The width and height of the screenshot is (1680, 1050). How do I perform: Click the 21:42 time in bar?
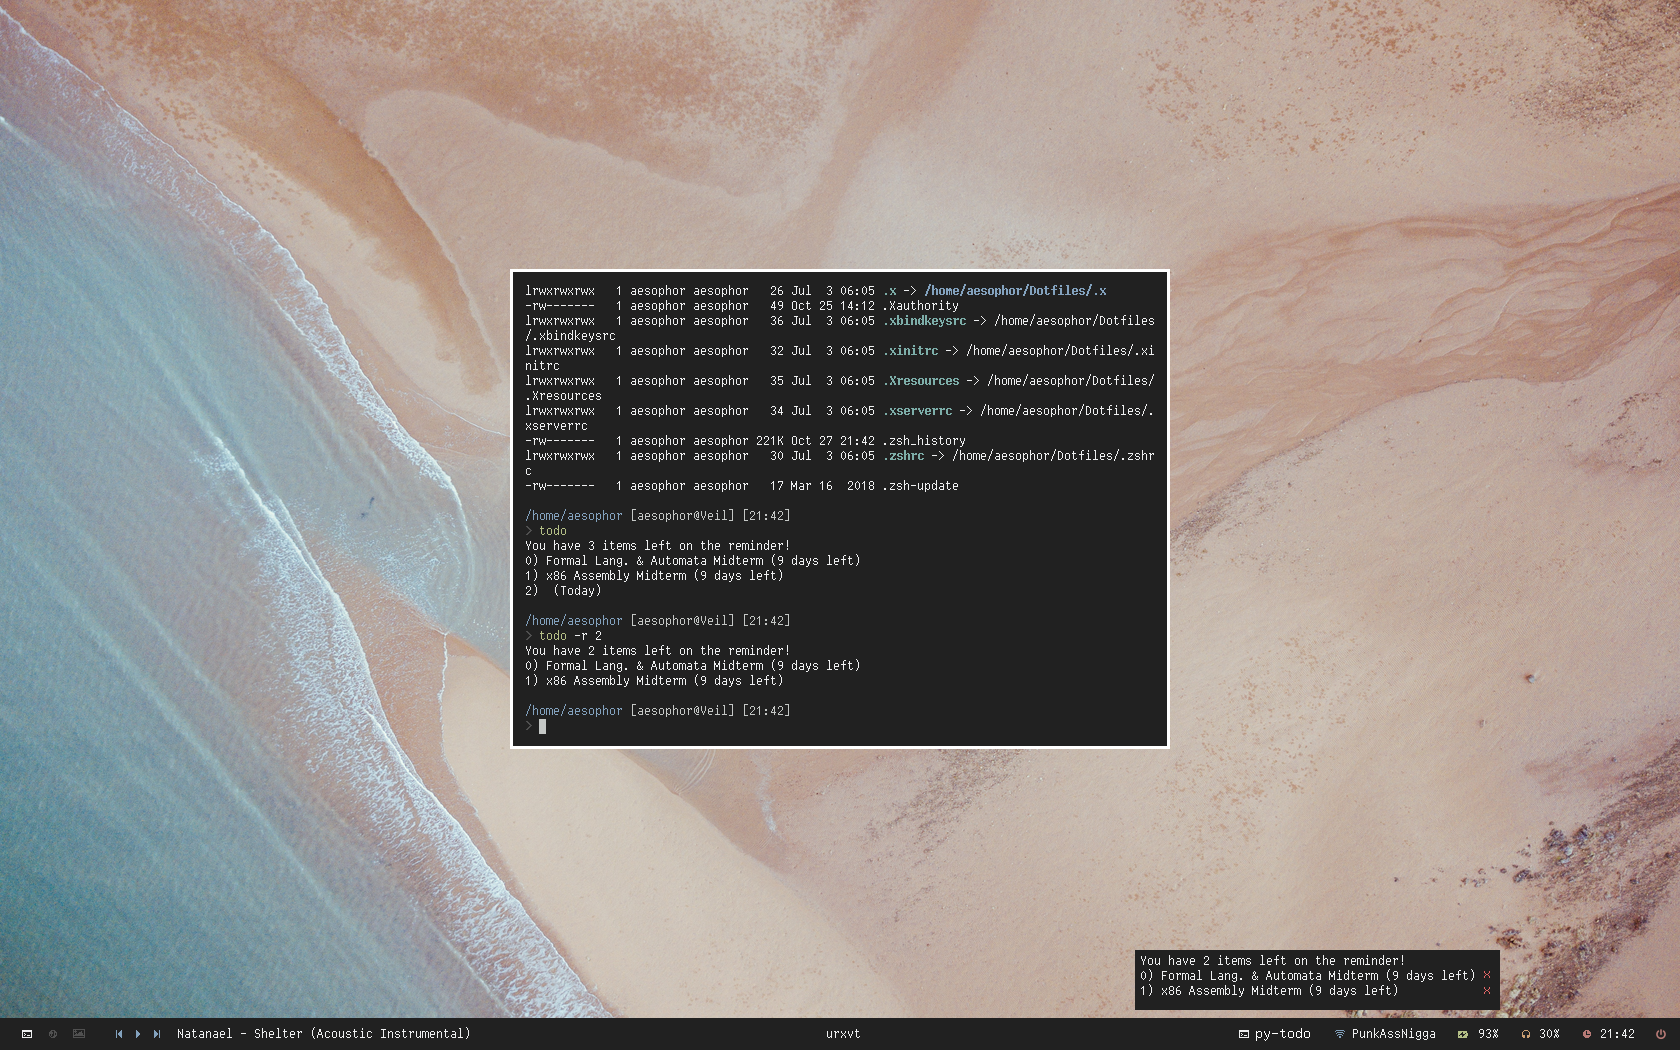[x=1617, y=1034]
